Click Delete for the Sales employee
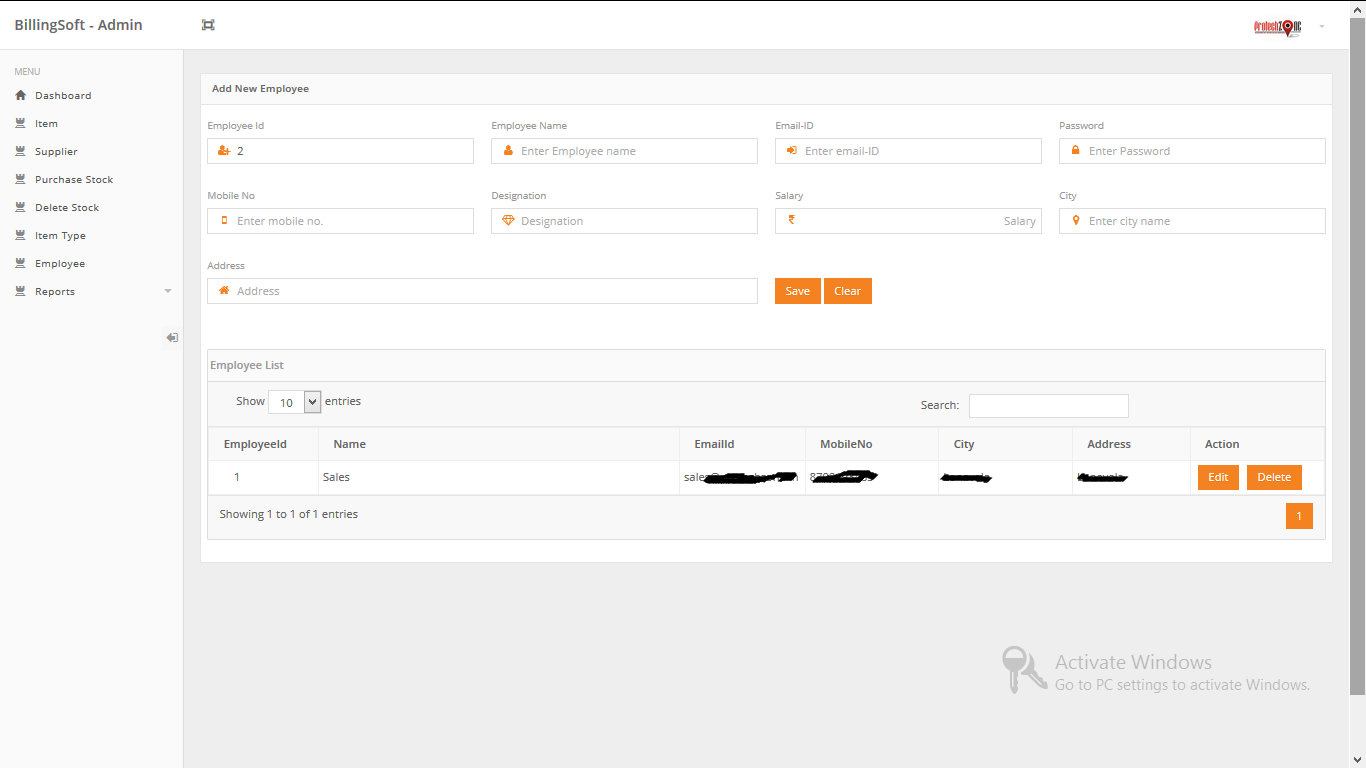1366x768 pixels. point(1274,477)
